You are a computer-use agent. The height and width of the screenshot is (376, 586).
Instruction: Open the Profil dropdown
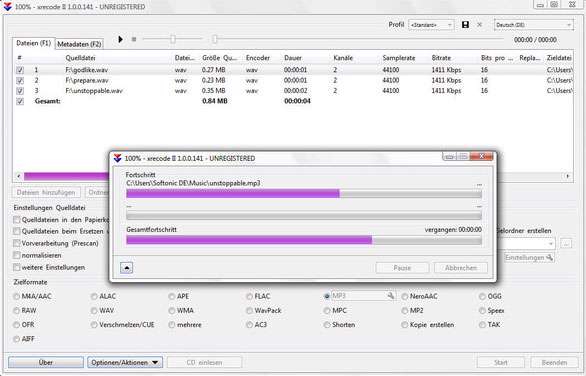432,25
